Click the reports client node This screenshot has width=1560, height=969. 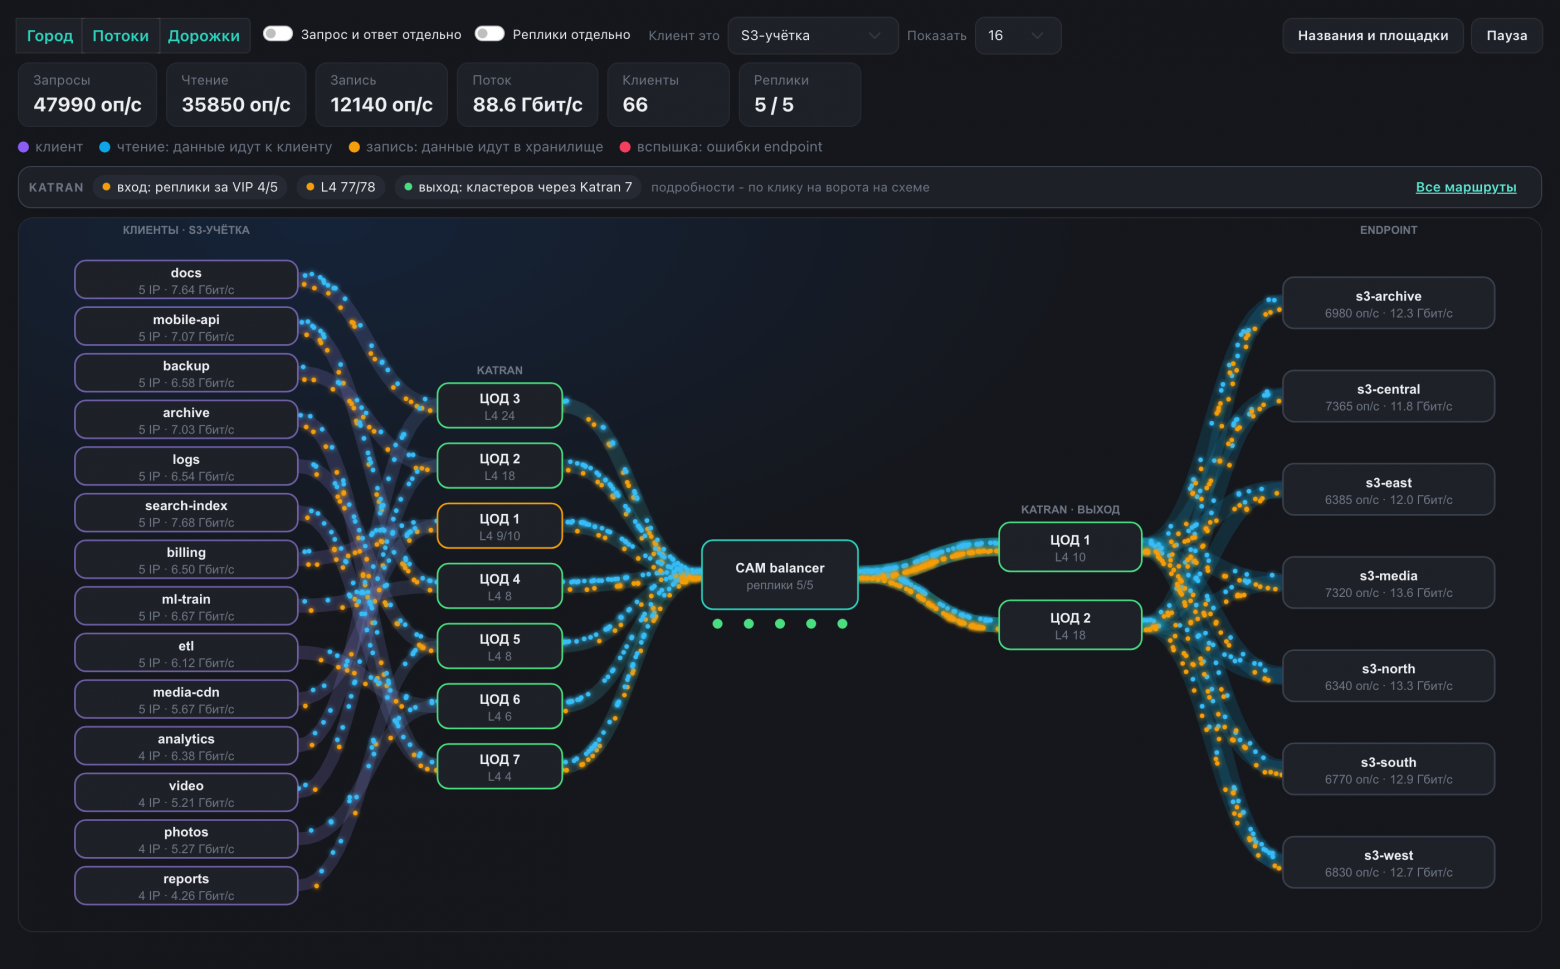pyautogui.click(x=186, y=886)
